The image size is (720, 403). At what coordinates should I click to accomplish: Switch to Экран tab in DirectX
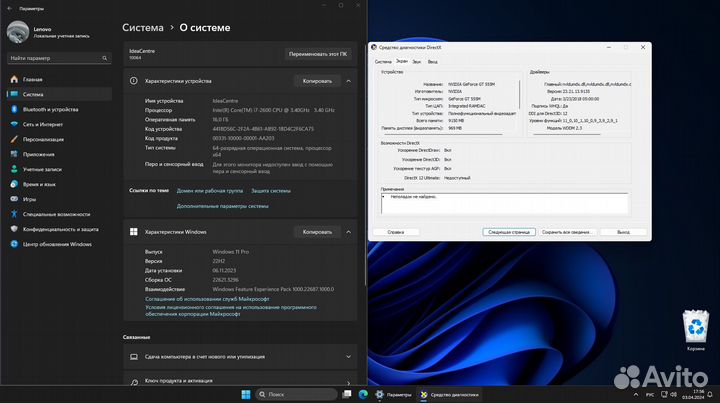[x=402, y=61]
